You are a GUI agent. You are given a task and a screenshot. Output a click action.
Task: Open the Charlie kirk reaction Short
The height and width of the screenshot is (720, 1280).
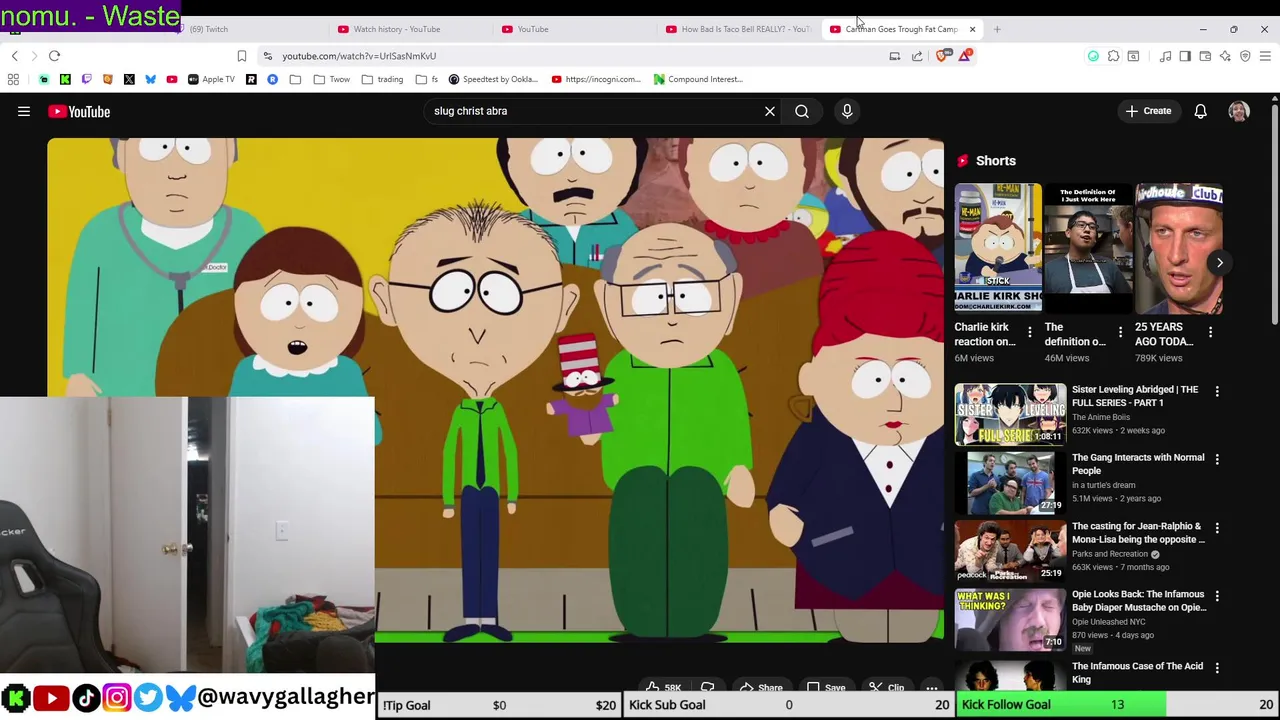[997, 250]
